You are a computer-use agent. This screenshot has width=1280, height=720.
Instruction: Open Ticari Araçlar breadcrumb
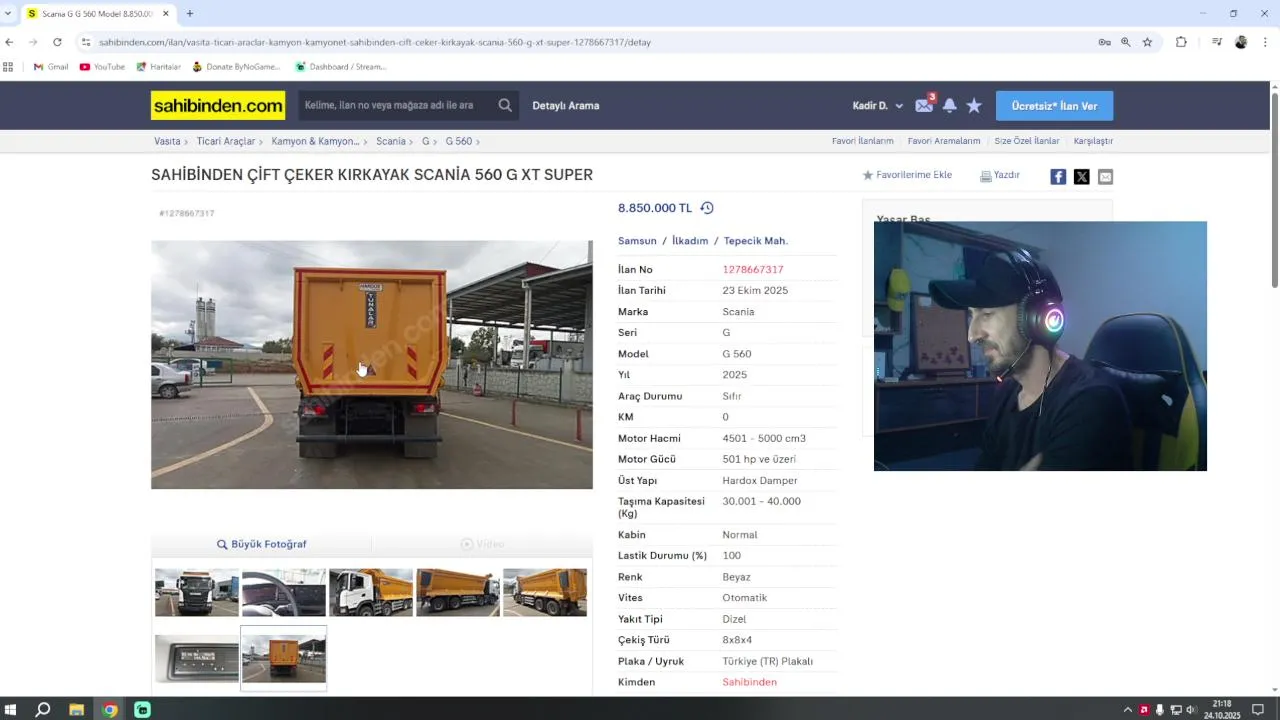pos(226,141)
